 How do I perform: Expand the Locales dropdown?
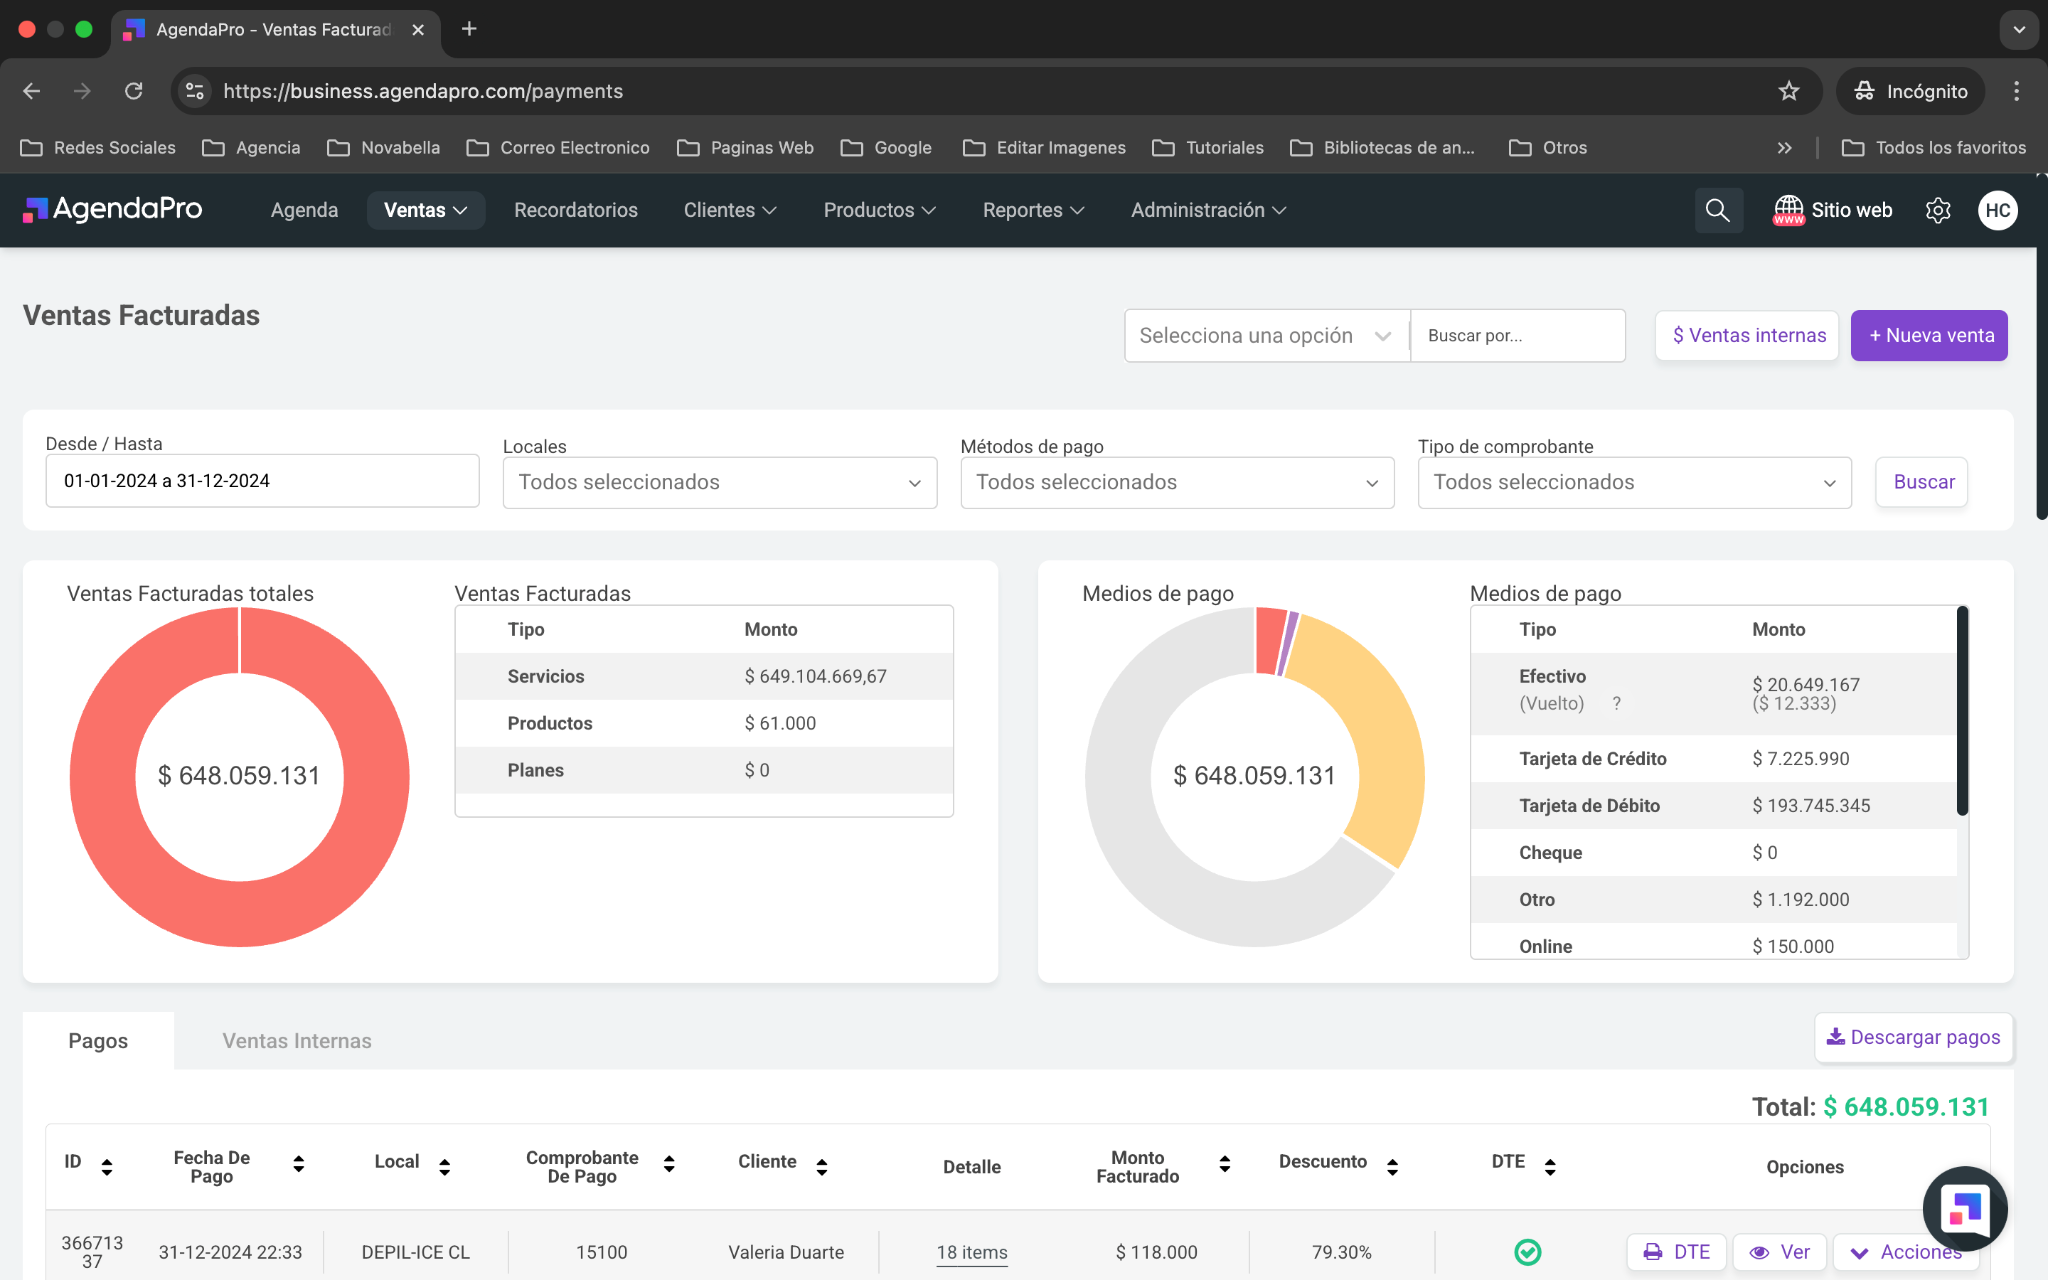pyautogui.click(x=719, y=483)
